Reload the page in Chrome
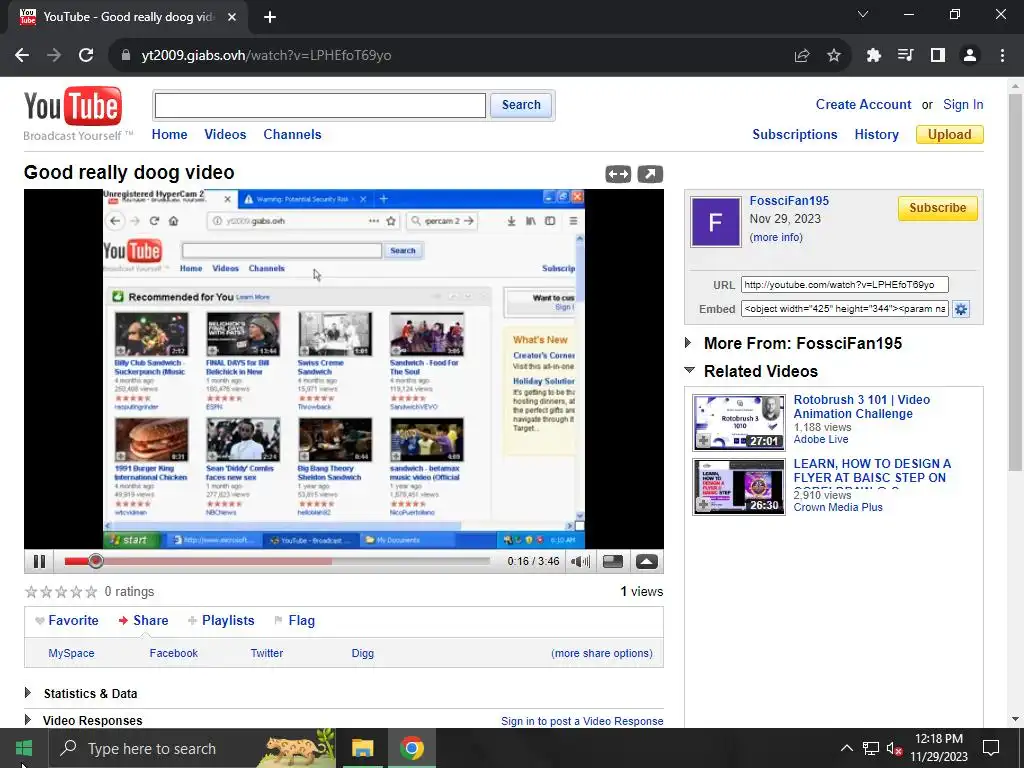This screenshot has width=1024, height=768. tap(86, 56)
